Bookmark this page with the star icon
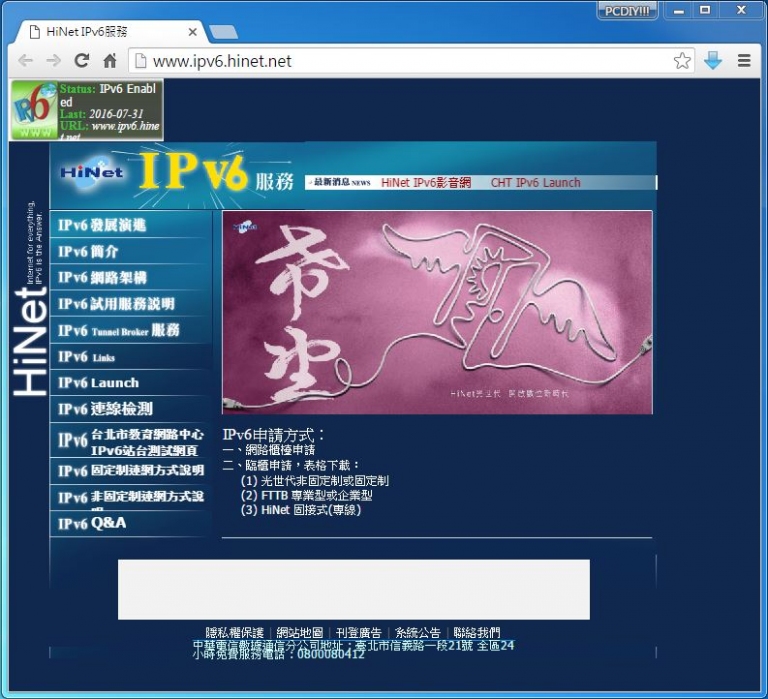Image resolution: width=768 pixels, height=699 pixels. coord(682,61)
